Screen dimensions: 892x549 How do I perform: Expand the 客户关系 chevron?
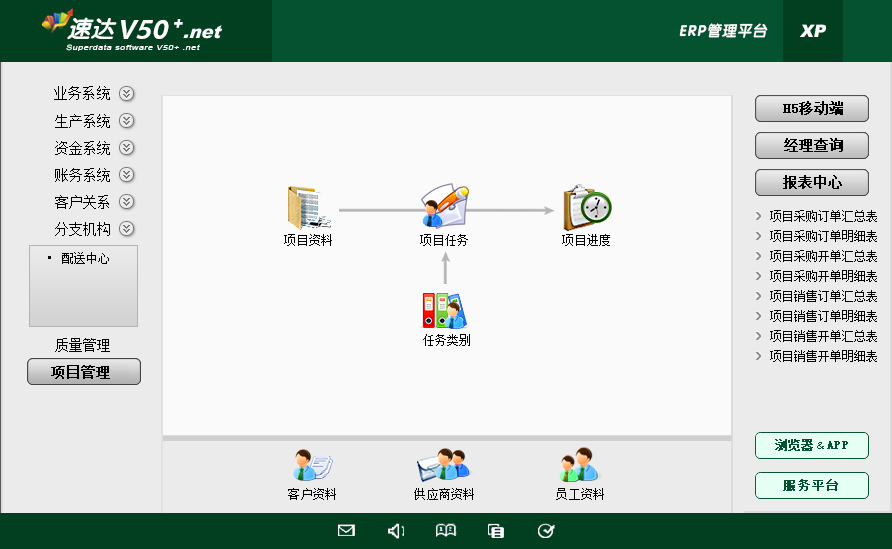(x=126, y=202)
